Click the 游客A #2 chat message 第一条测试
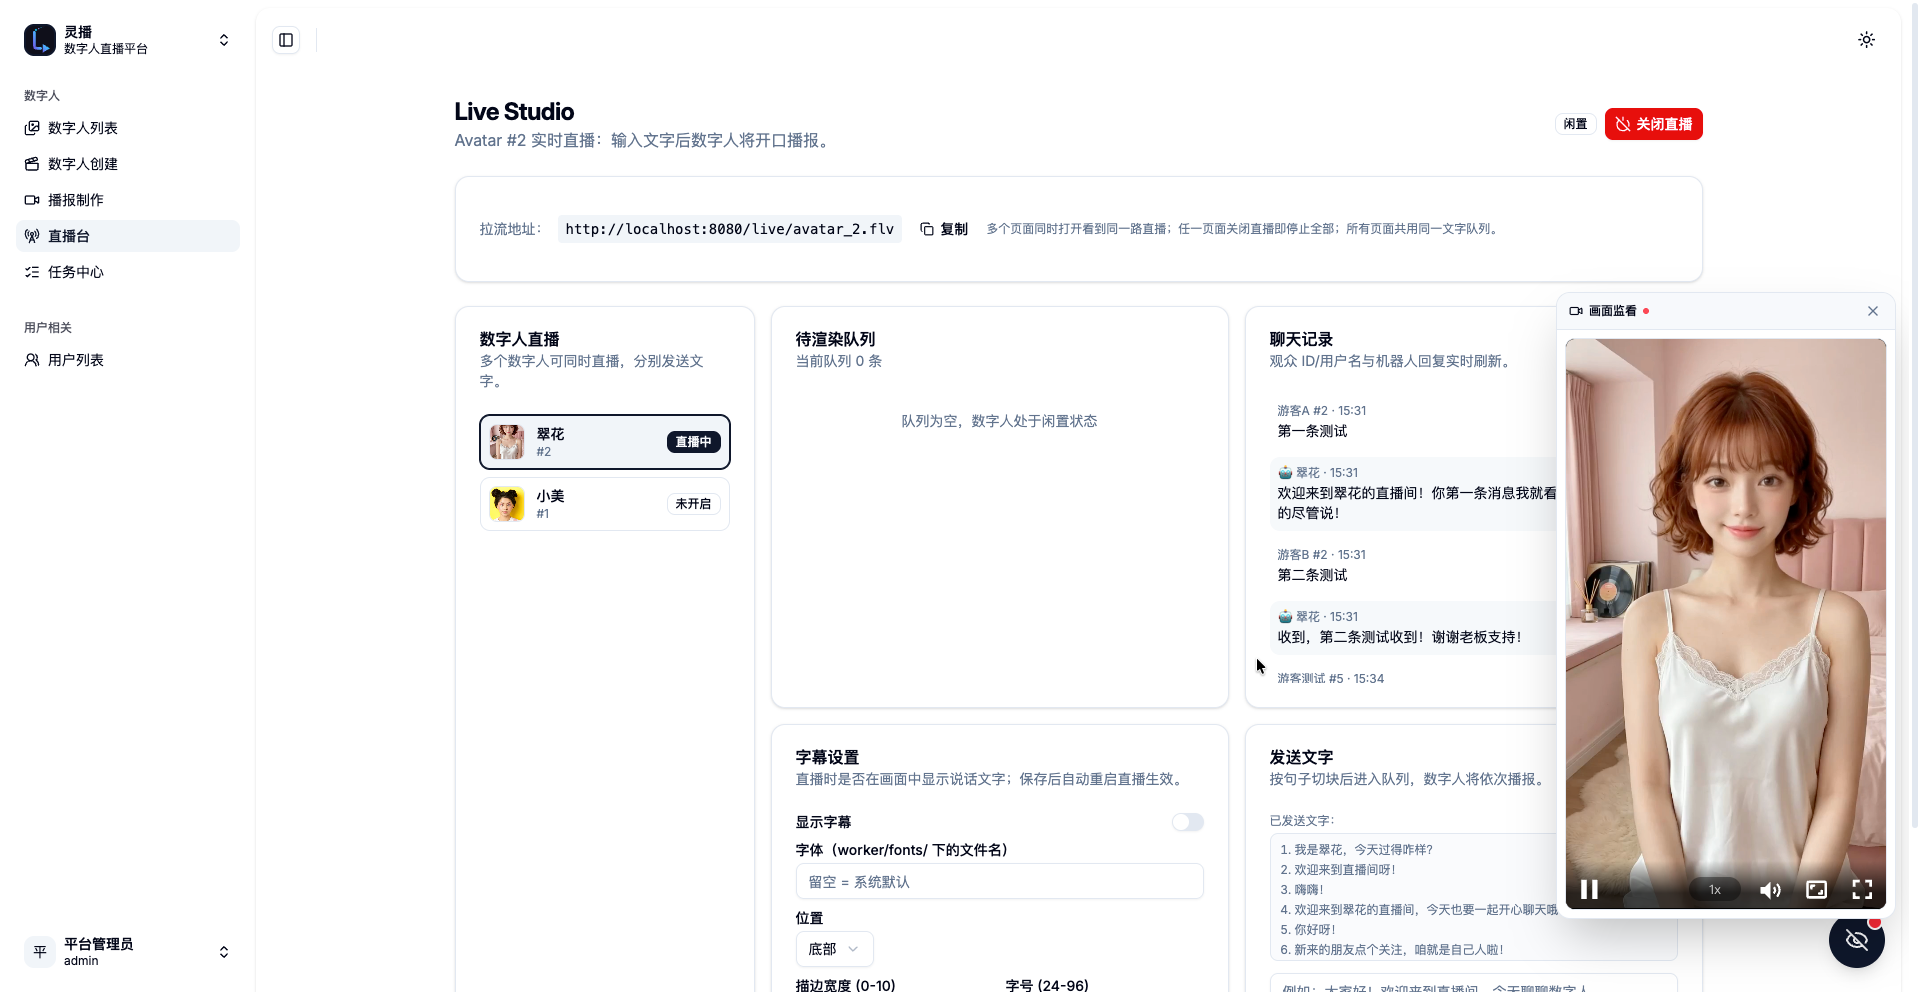Image resolution: width=1920 pixels, height=992 pixels. pyautogui.click(x=1312, y=431)
